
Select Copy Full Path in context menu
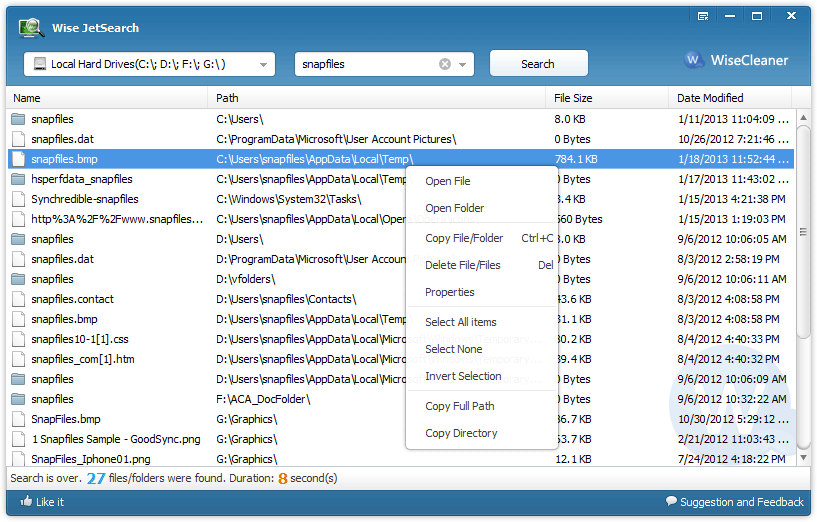[x=460, y=406]
